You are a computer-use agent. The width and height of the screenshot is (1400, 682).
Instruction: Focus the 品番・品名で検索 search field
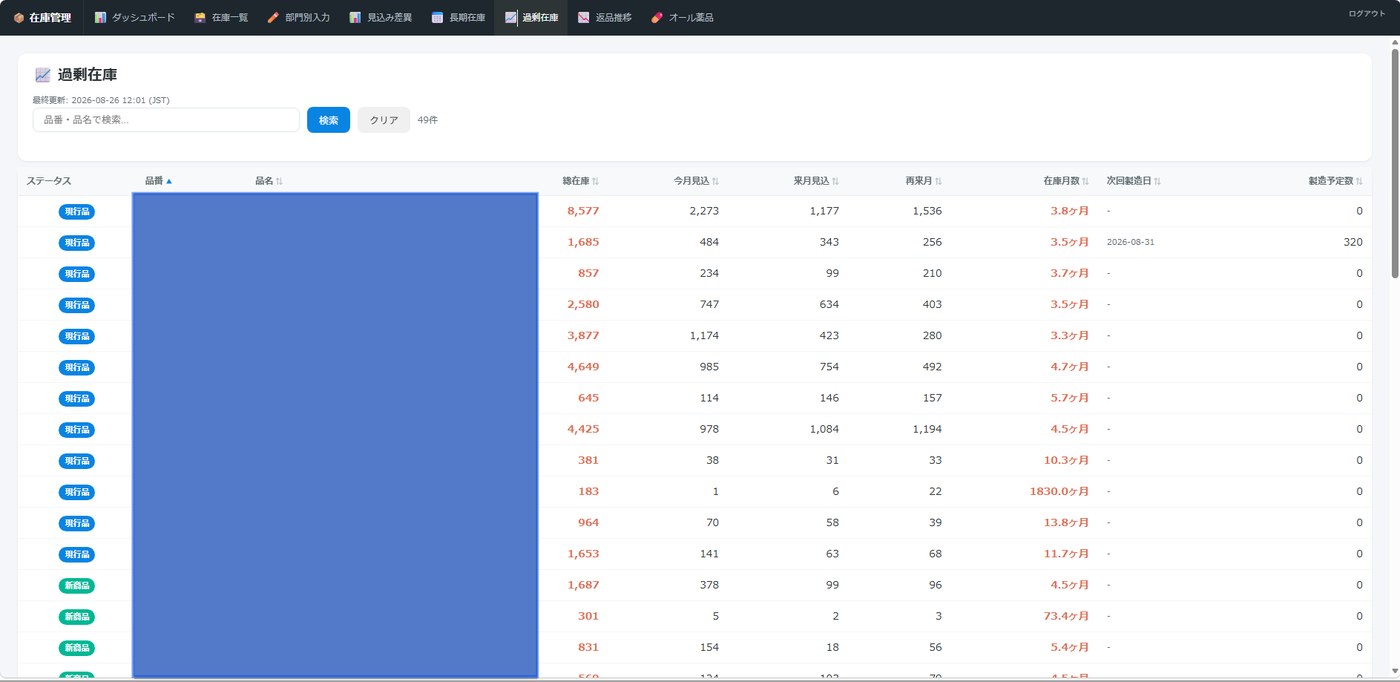(x=166, y=120)
